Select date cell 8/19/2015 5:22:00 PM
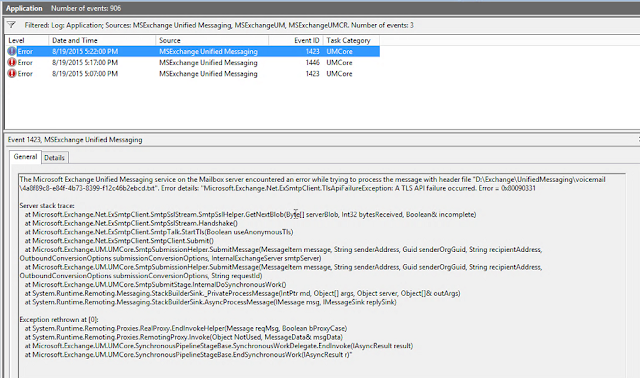This screenshot has width=640, height=378. [x=85, y=51]
